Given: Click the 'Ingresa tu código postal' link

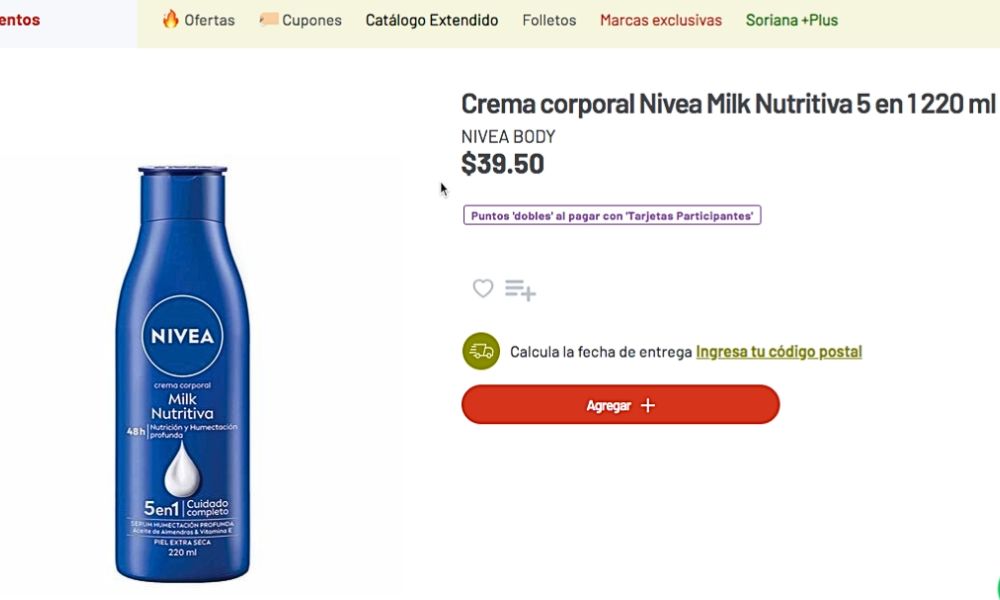Looking at the screenshot, I should tap(779, 352).
